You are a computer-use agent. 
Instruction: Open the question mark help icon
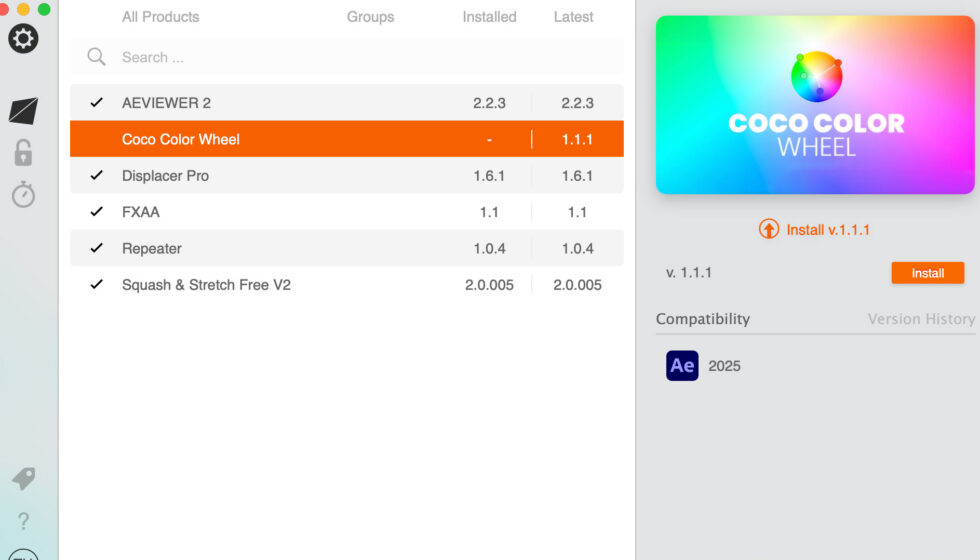coord(23,521)
